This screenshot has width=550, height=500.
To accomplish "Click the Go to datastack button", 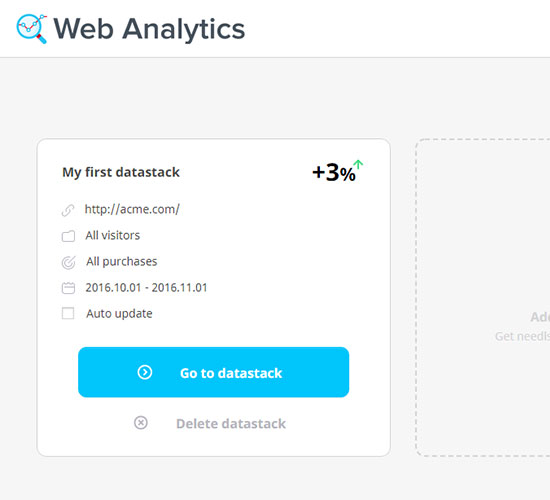I will [x=214, y=372].
